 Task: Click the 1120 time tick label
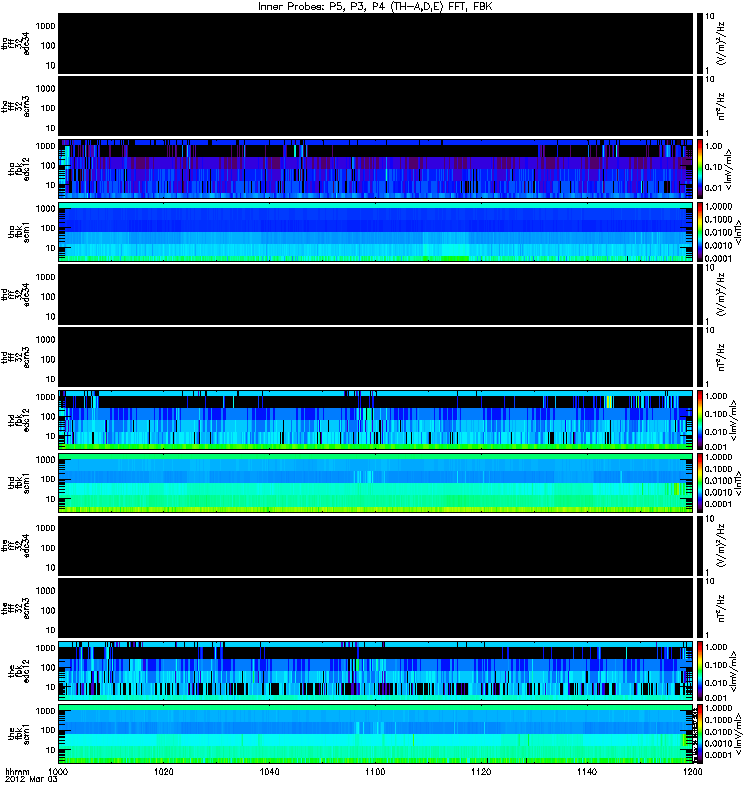481,772
